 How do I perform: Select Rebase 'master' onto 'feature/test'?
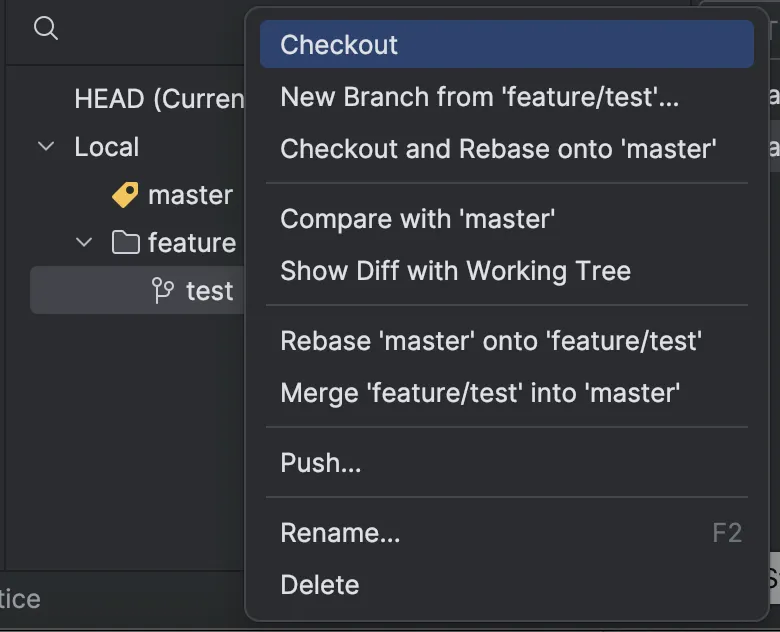(491, 341)
